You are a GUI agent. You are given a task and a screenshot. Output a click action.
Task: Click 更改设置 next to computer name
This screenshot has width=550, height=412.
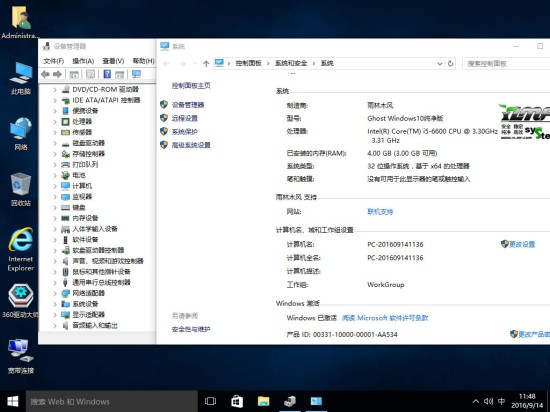[522, 244]
